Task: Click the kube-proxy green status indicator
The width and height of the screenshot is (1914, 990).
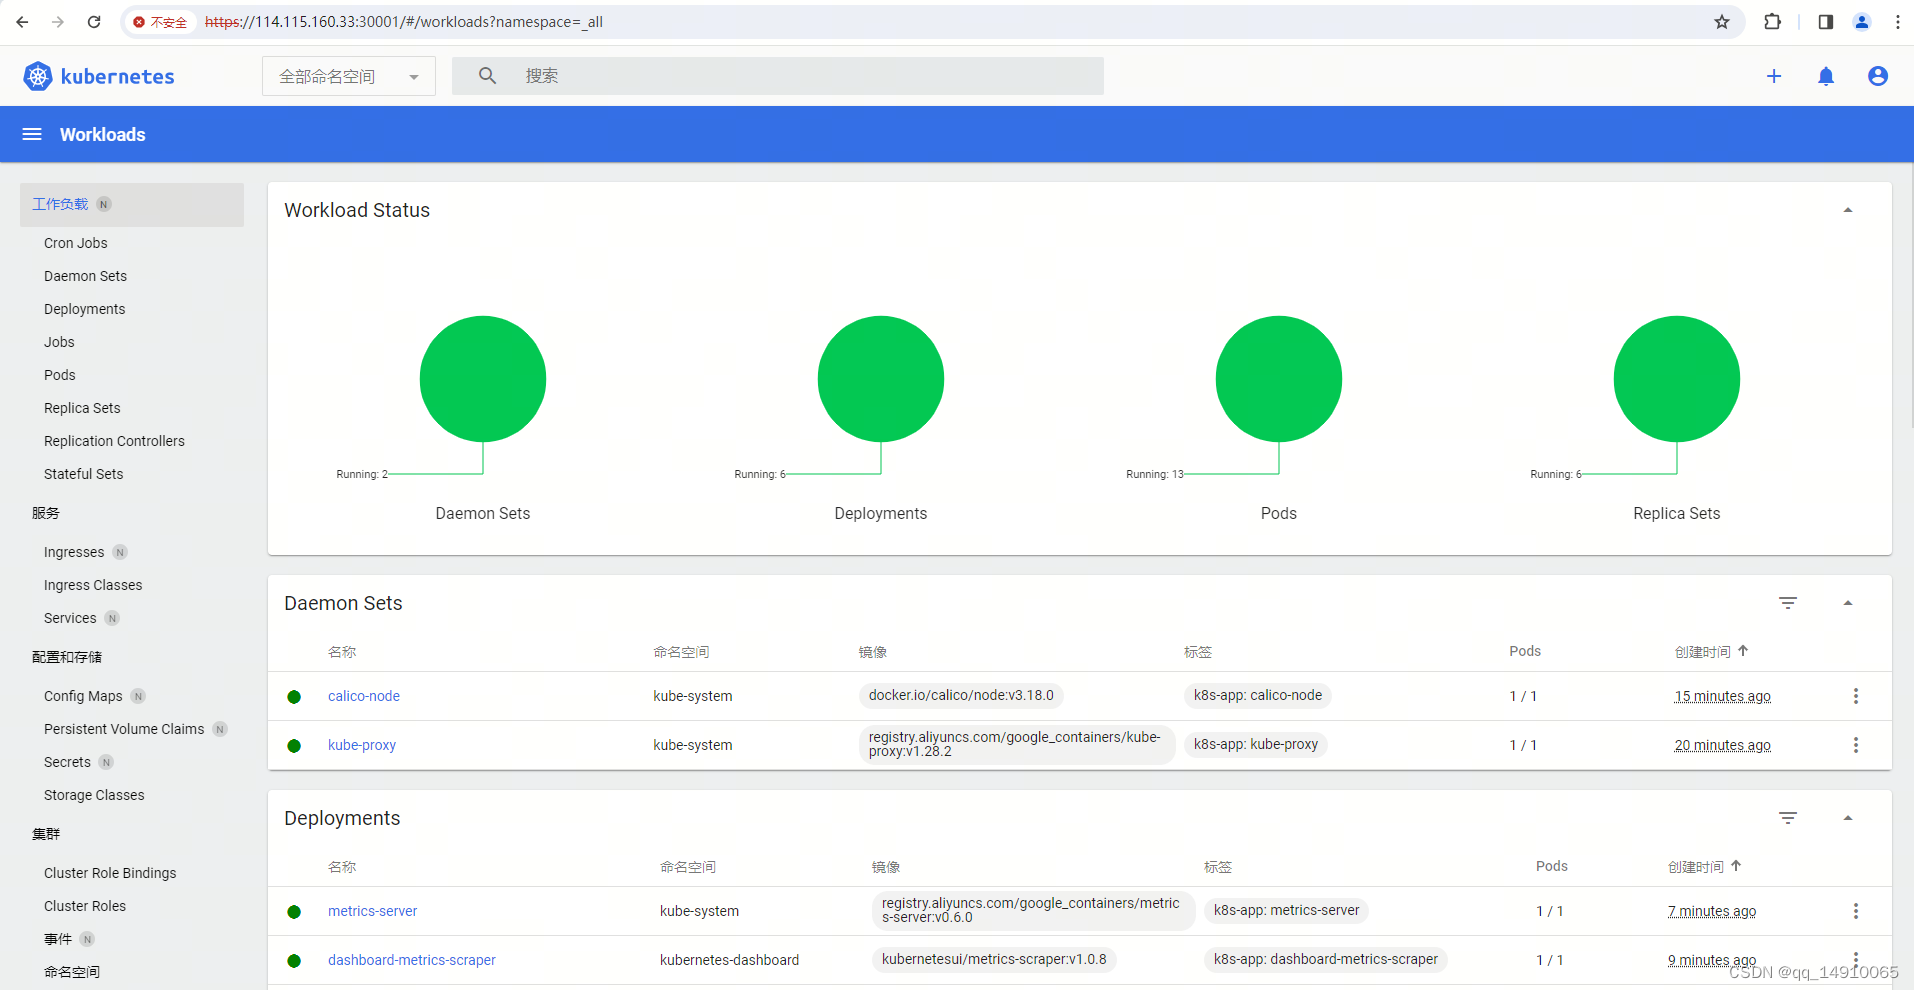Action: tap(294, 746)
